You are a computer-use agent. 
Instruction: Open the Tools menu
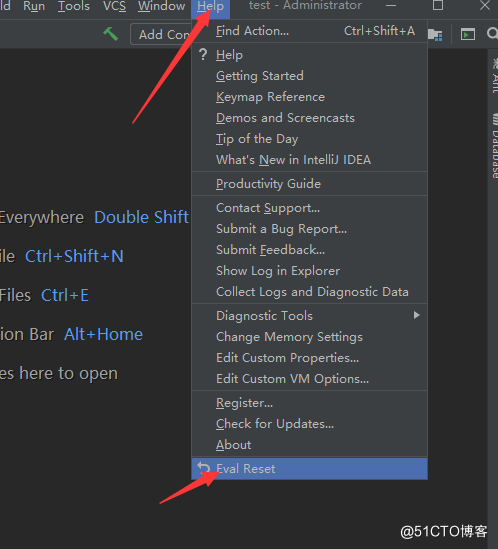point(74,6)
